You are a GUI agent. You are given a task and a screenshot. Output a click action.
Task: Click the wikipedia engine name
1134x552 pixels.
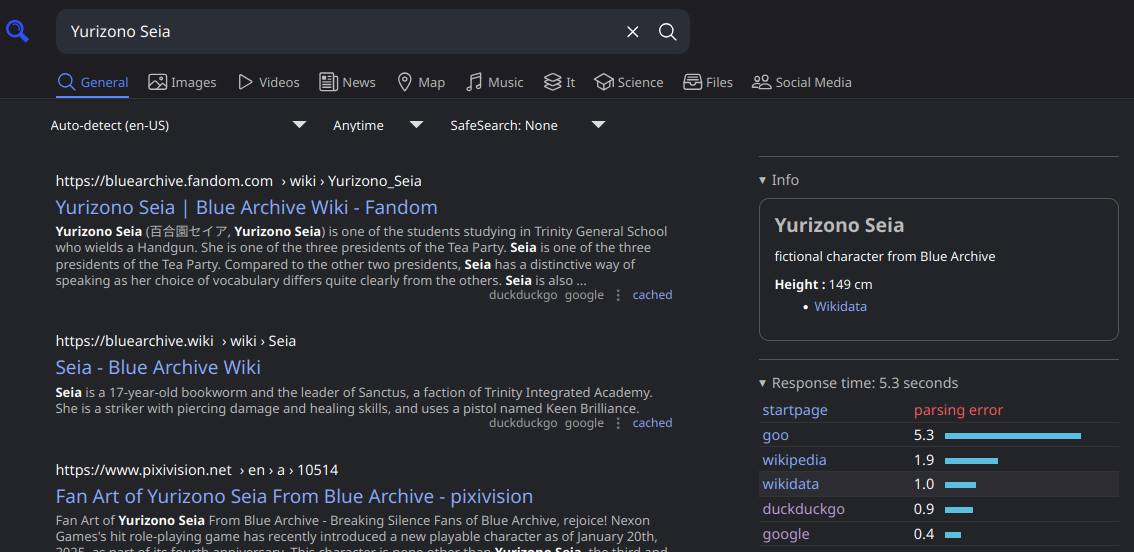pyautogui.click(x=794, y=460)
